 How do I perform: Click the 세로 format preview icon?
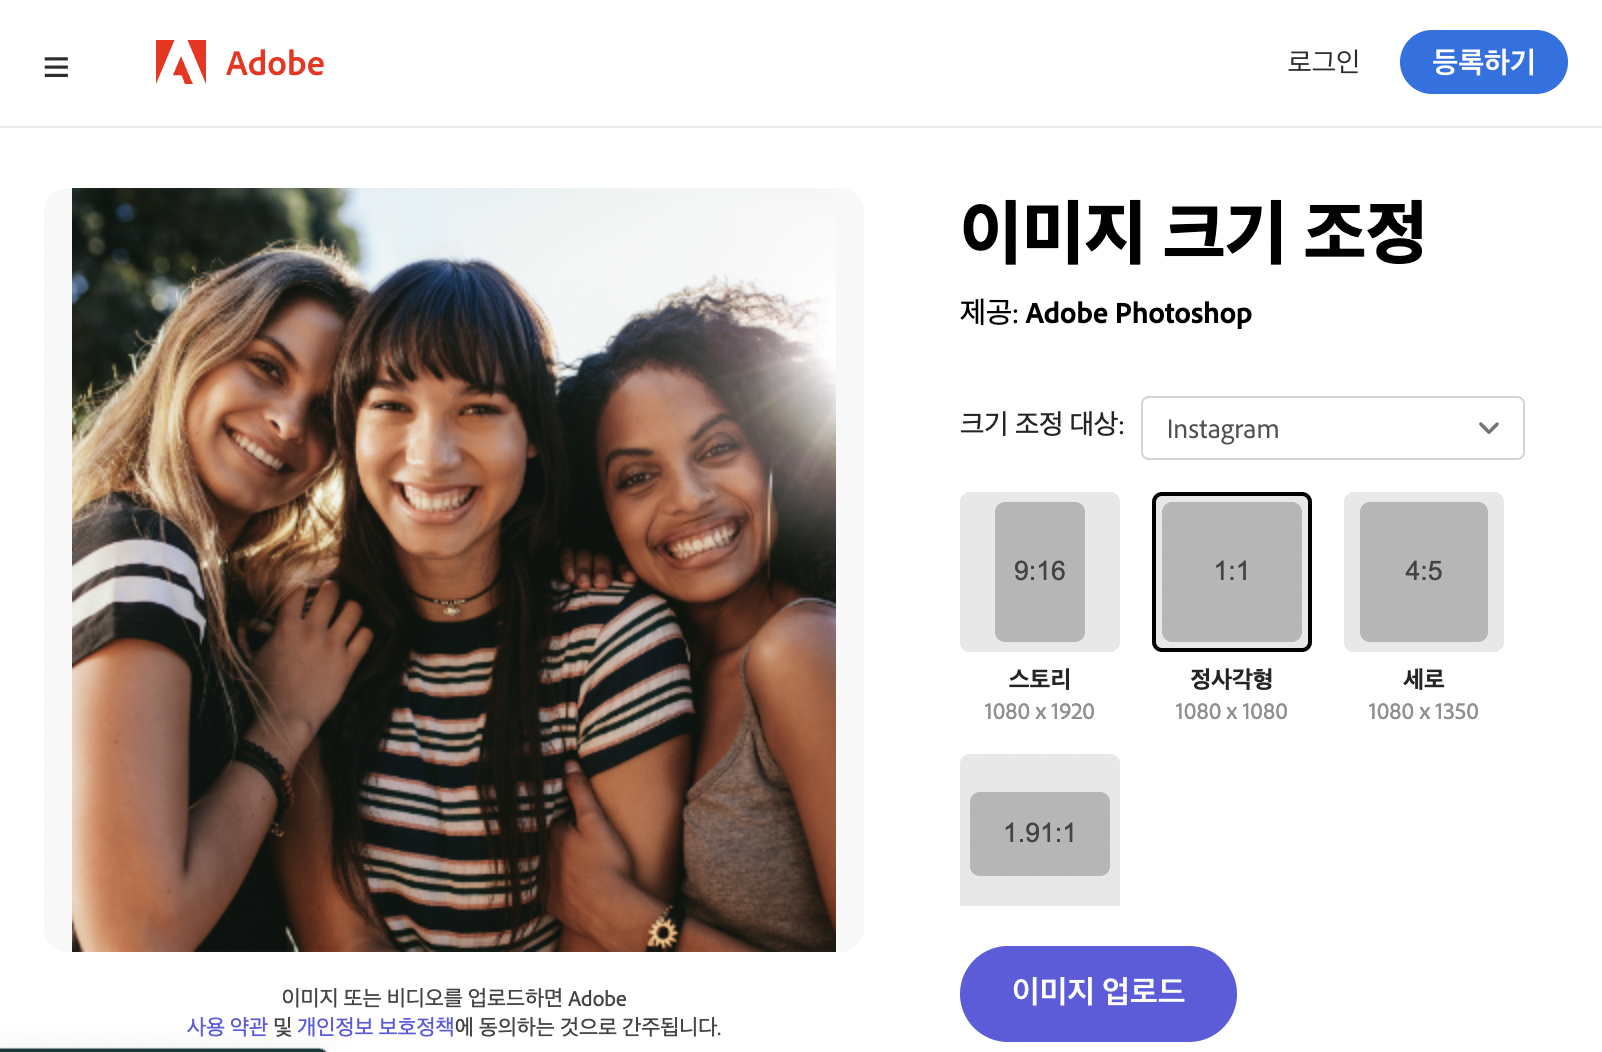click(x=1423, y=572)
